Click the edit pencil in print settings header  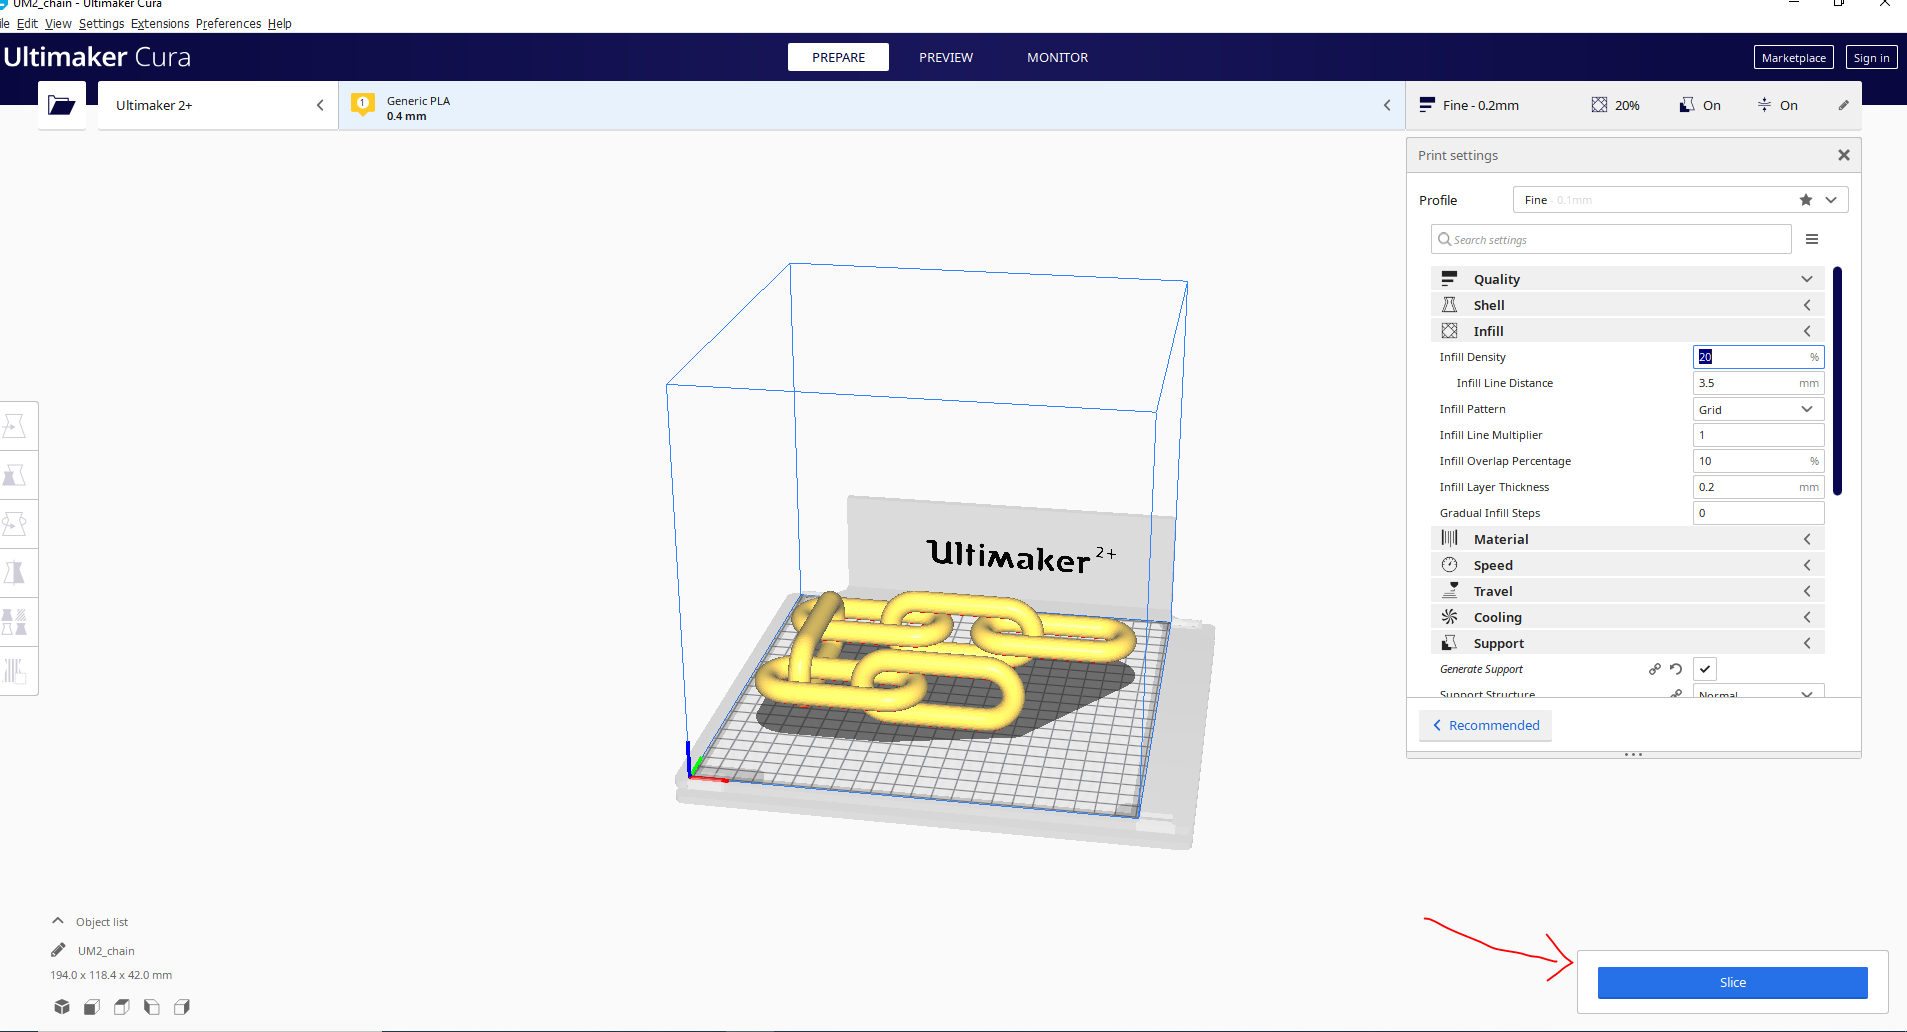(x=1843, y=105)
